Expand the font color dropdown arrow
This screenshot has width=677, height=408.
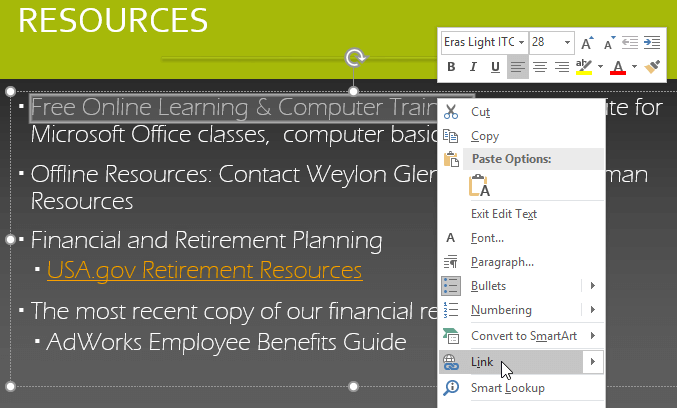(x=634, y=66)
